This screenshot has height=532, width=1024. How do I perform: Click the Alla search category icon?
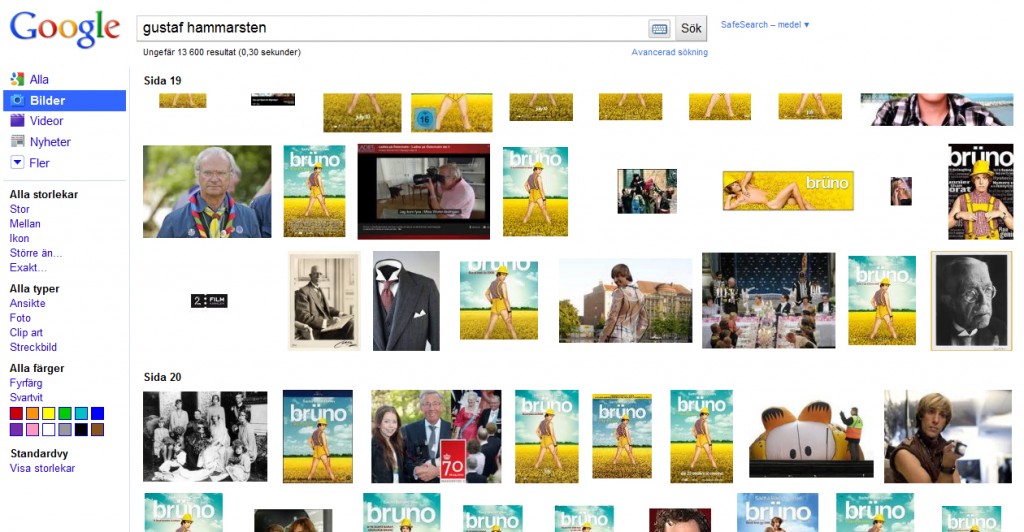(x=17, y=79)
